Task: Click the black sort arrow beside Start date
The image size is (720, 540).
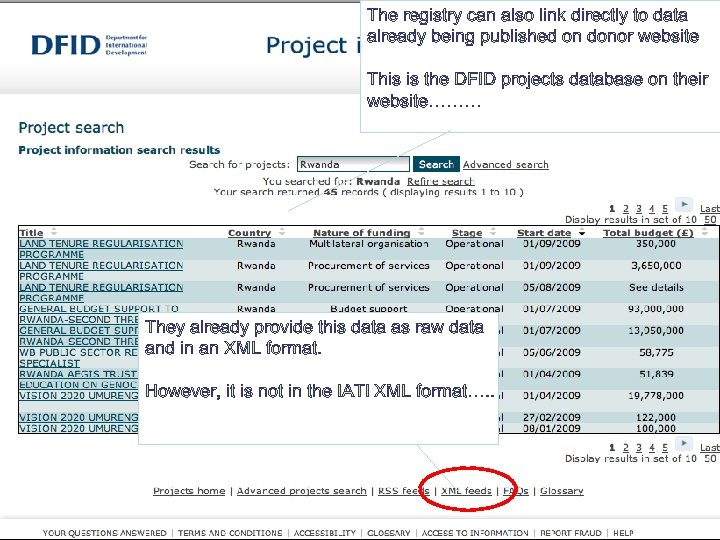Action: [x=582, y=233]
